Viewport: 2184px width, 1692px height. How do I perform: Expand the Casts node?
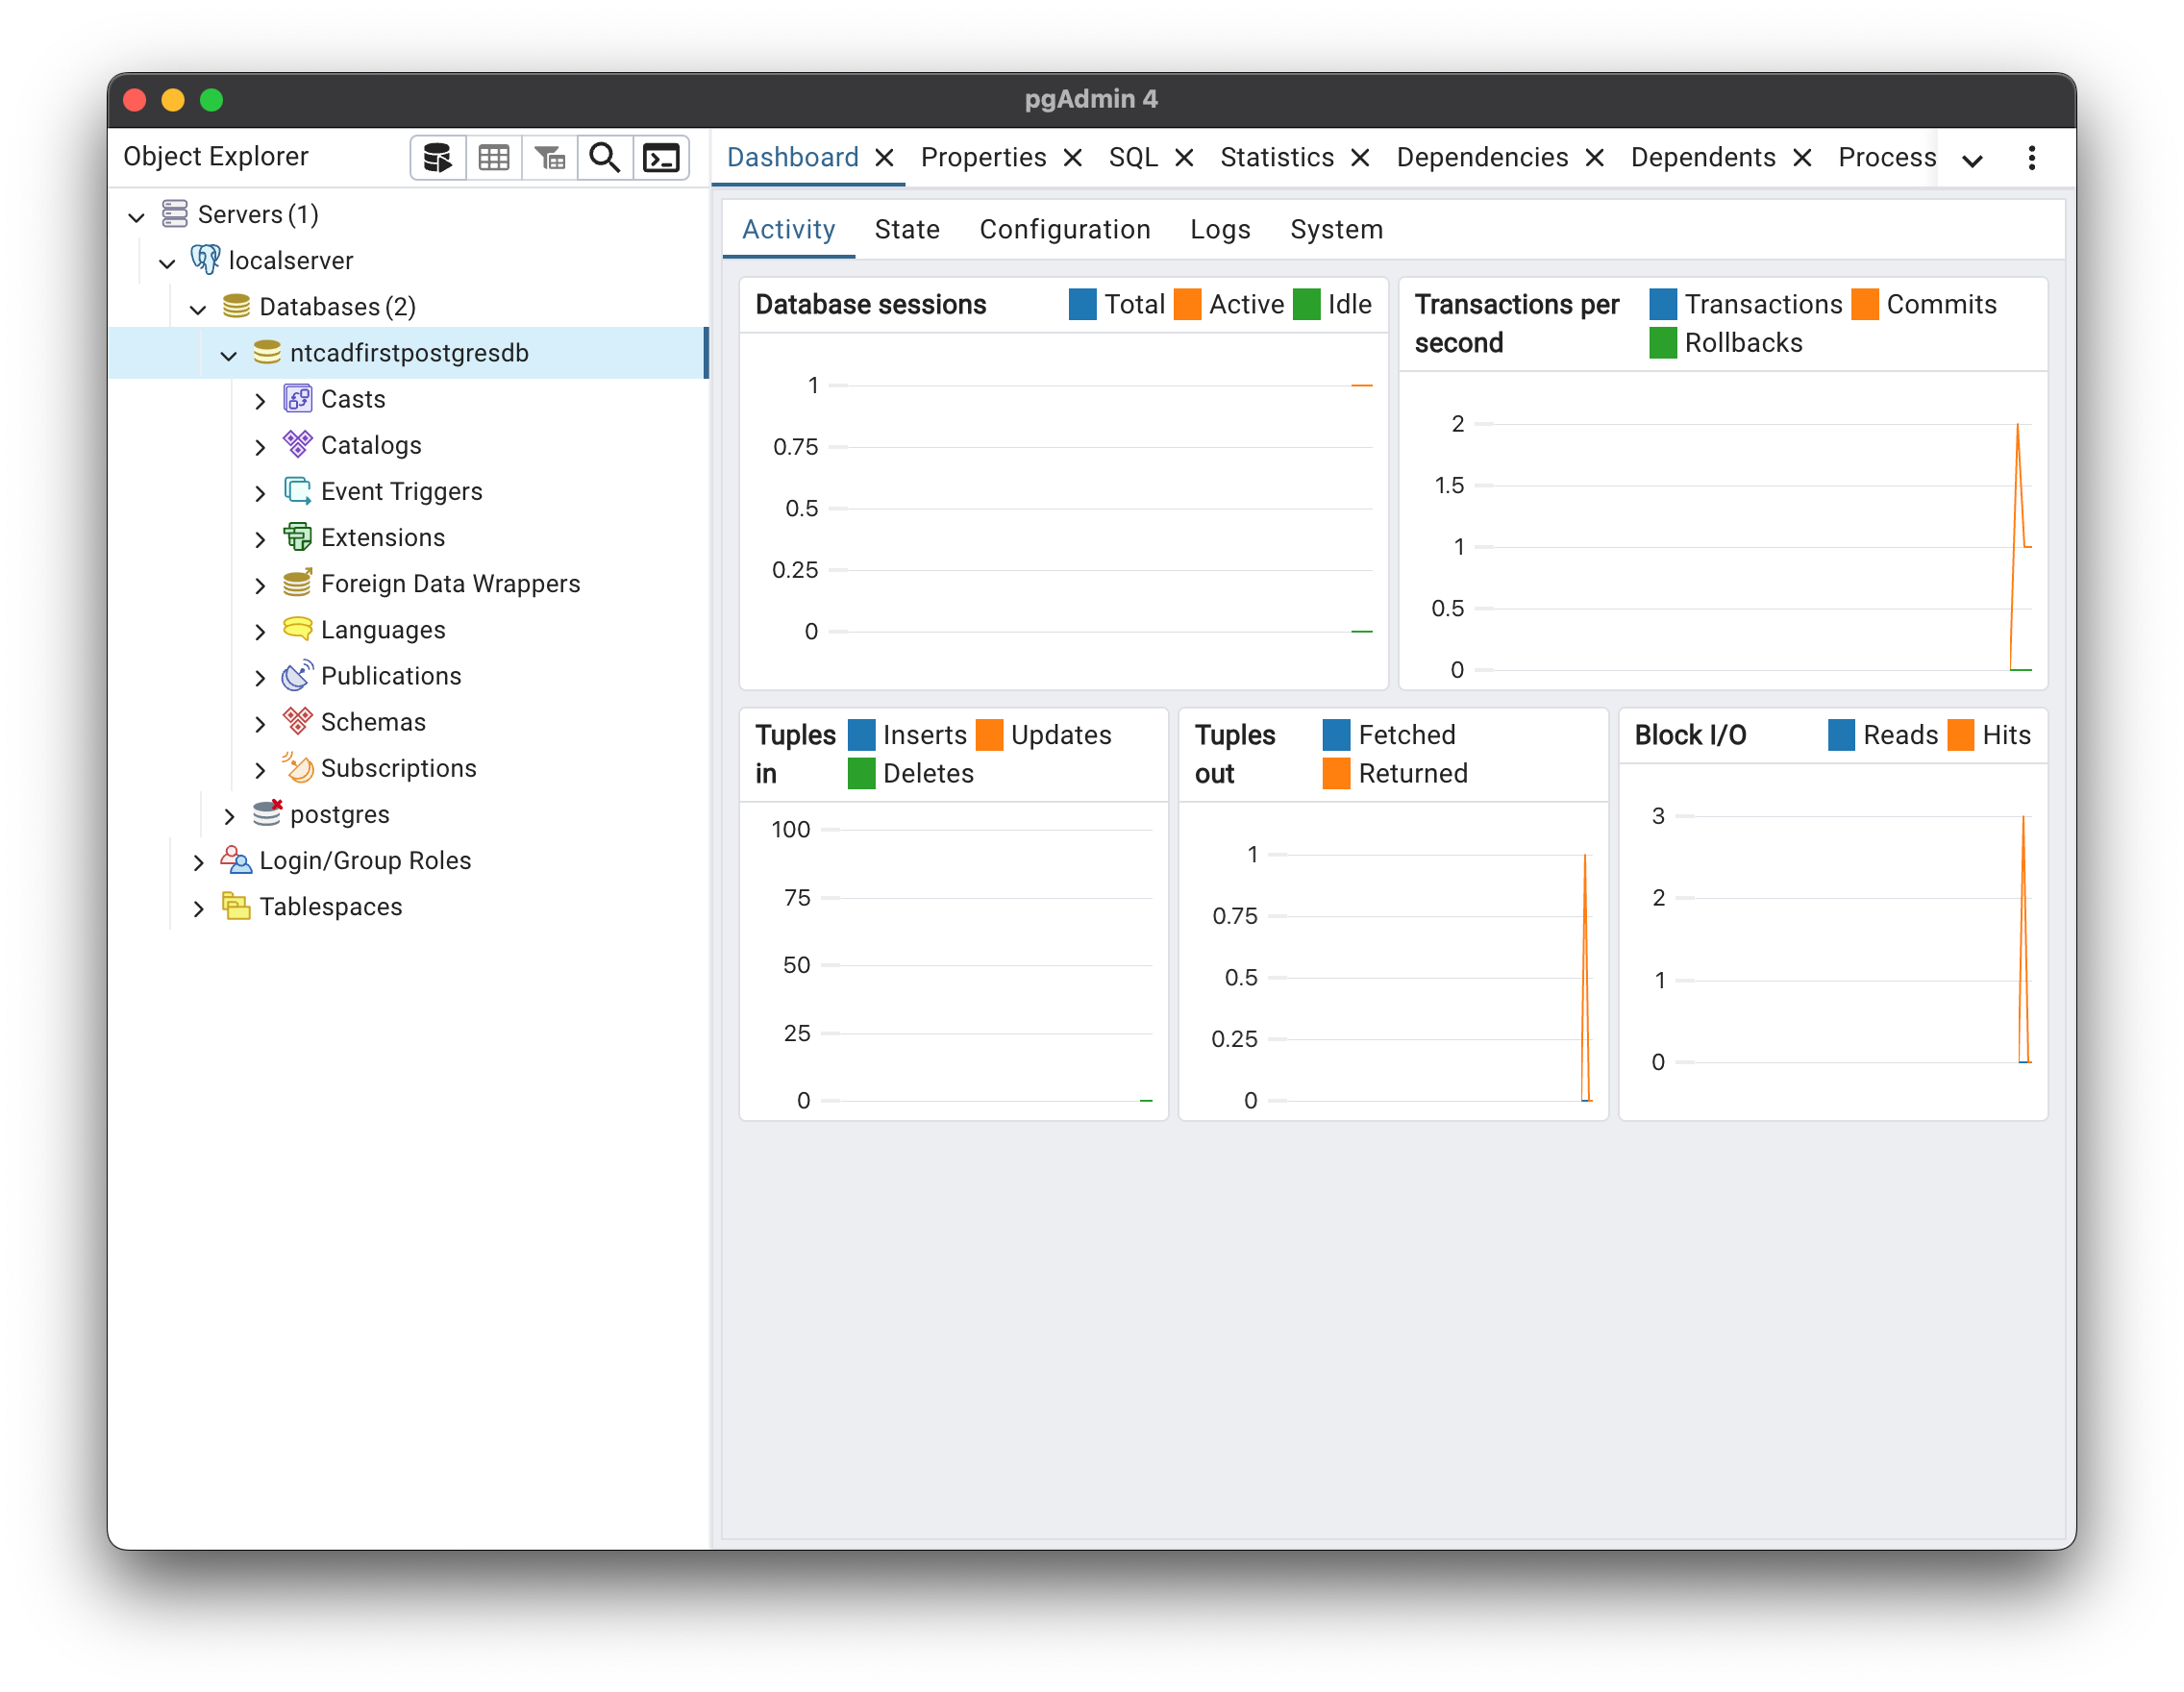click(260, 400)
